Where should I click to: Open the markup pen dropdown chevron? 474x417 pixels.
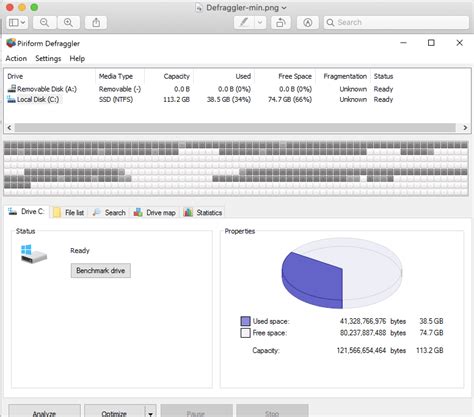coord(260,23)
